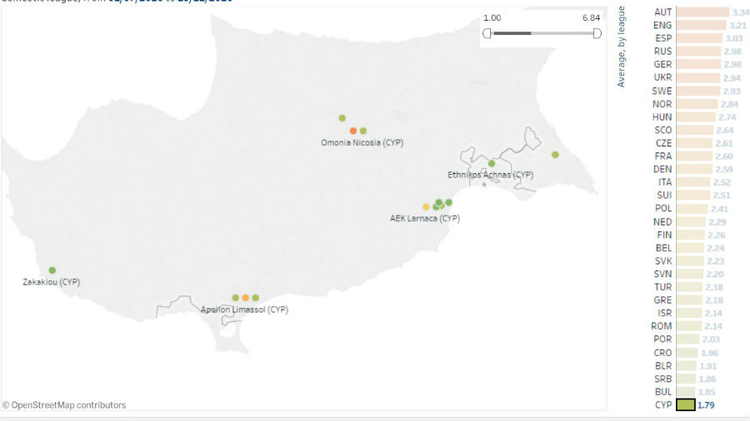The image size is (750, 421).
Task: Click the Omonia Nicosia (CYP) label
Action: click(362, 143)
